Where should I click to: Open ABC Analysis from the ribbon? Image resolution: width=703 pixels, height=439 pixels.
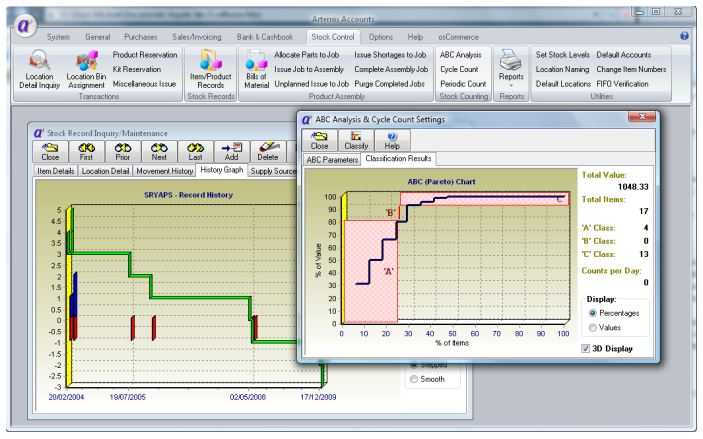pyautogui.click(x=460, y=55)
